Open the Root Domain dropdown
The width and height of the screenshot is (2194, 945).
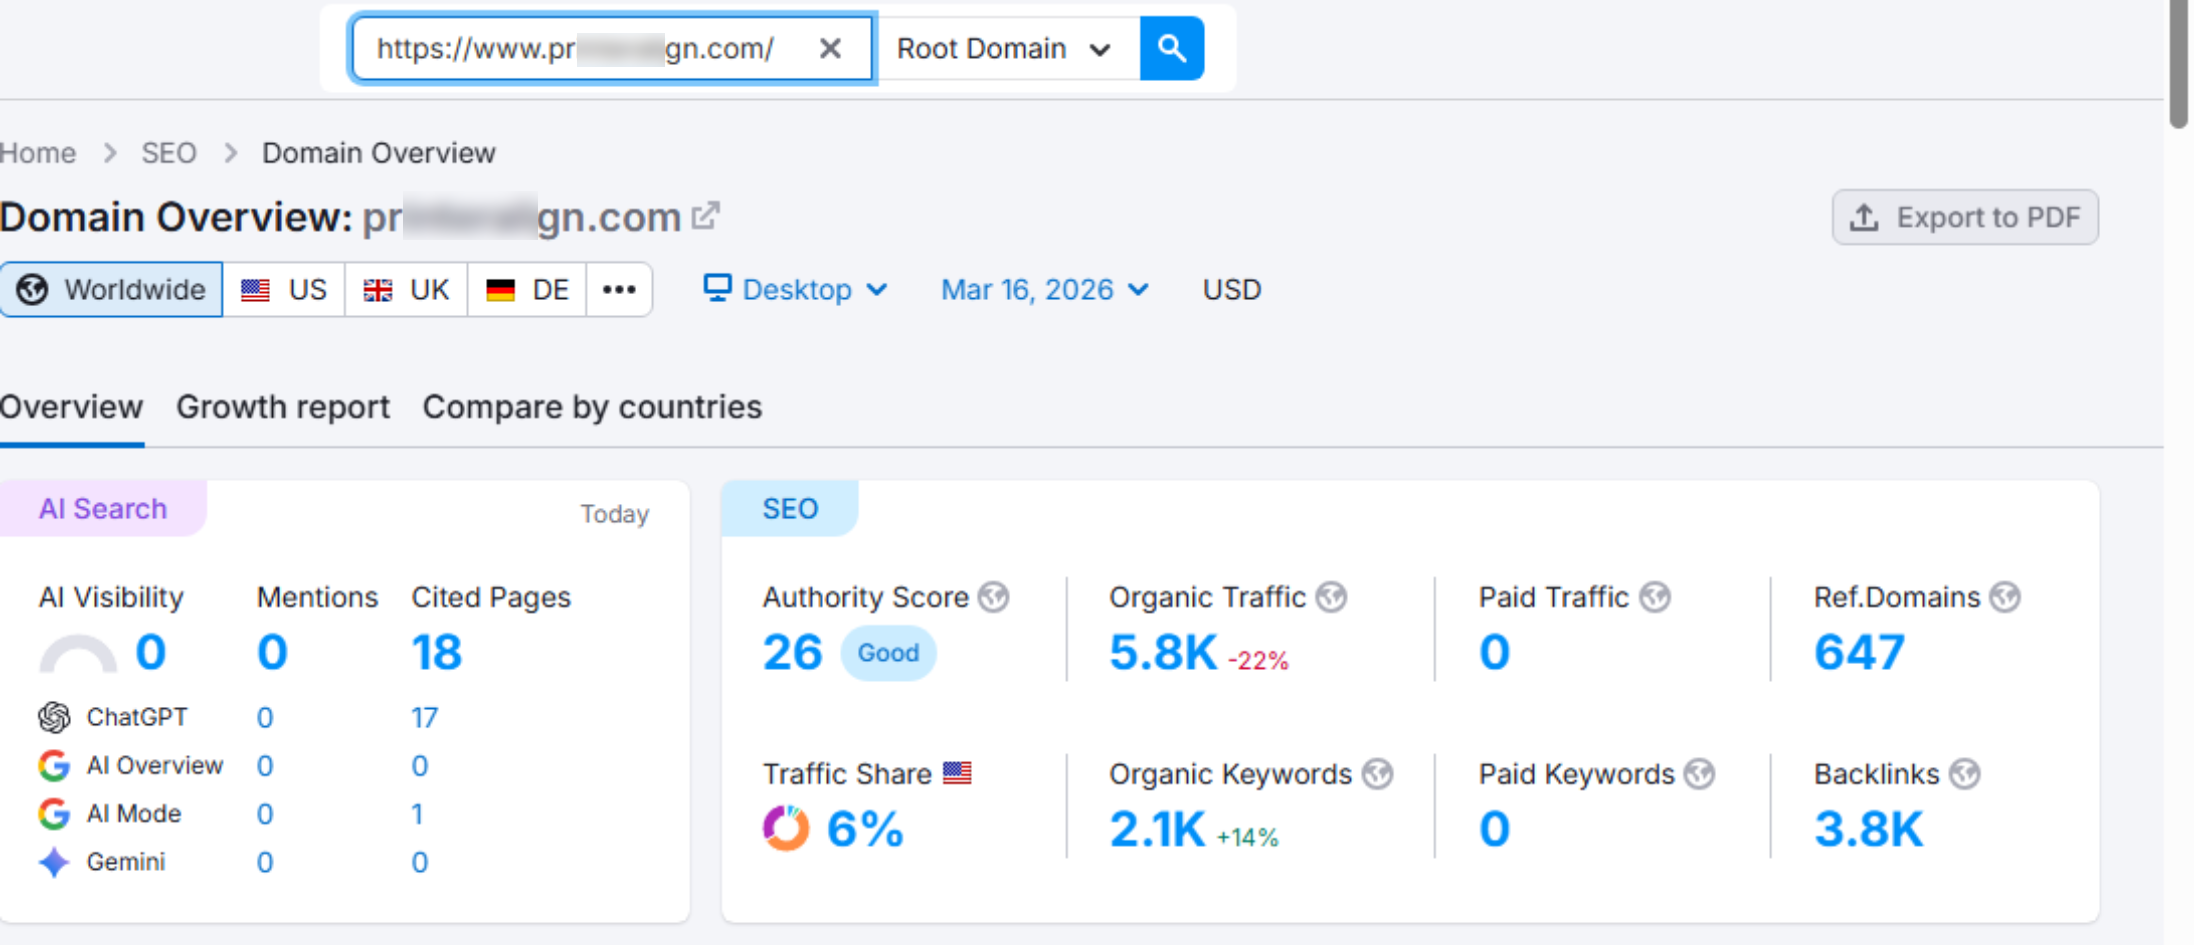(1002, 47)
